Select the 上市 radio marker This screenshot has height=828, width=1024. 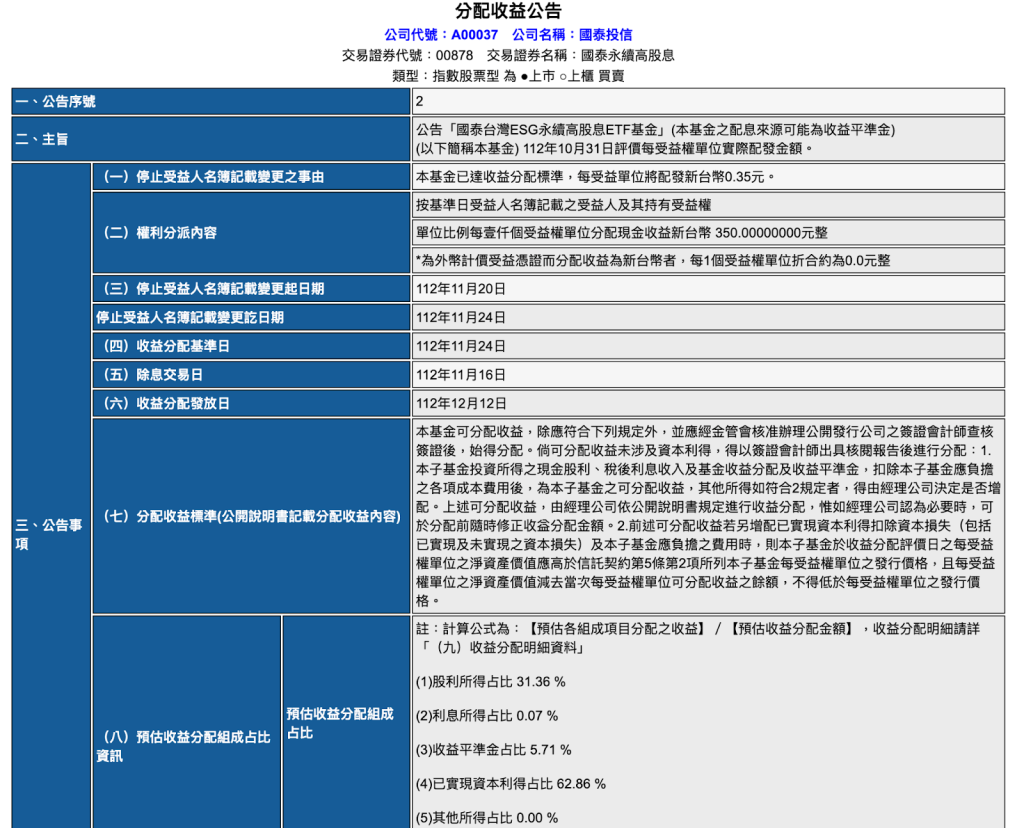525,76
